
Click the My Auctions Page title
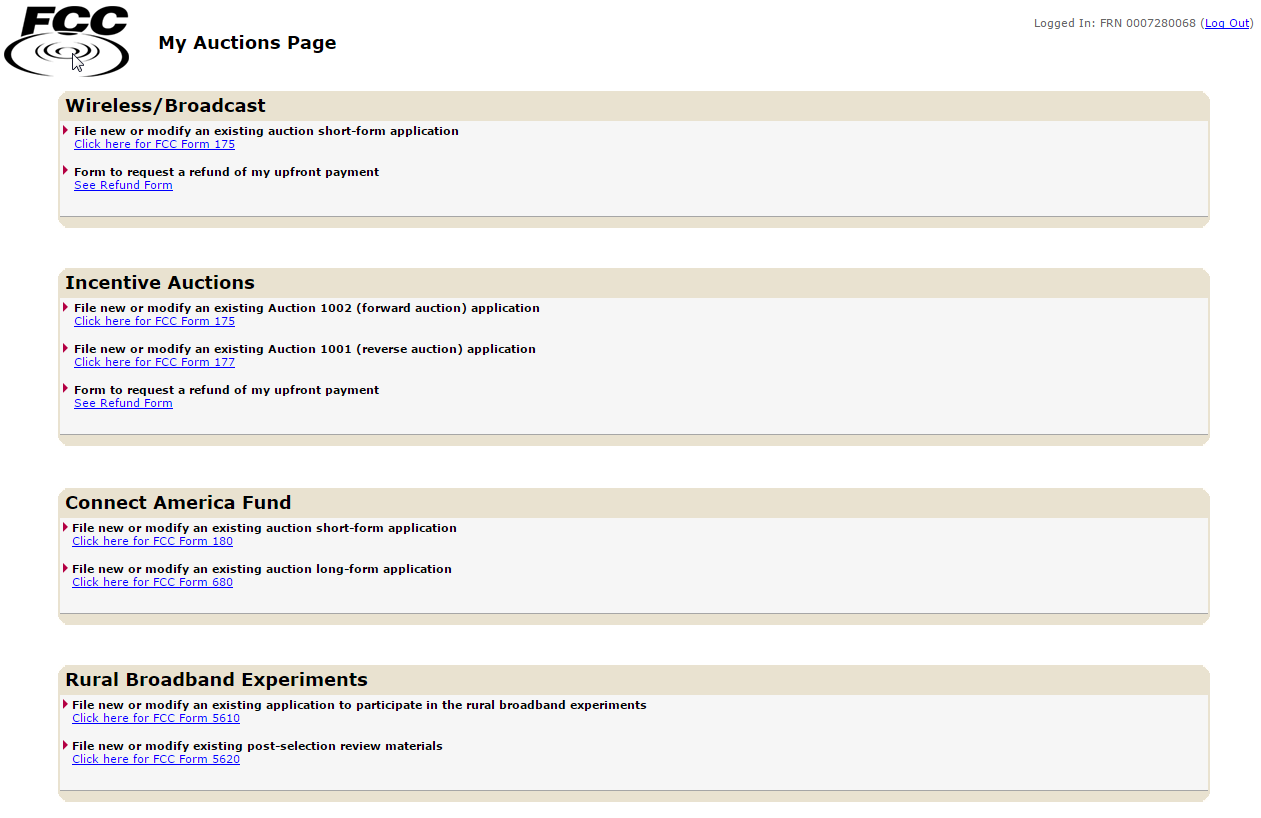(x=247, y=43)
